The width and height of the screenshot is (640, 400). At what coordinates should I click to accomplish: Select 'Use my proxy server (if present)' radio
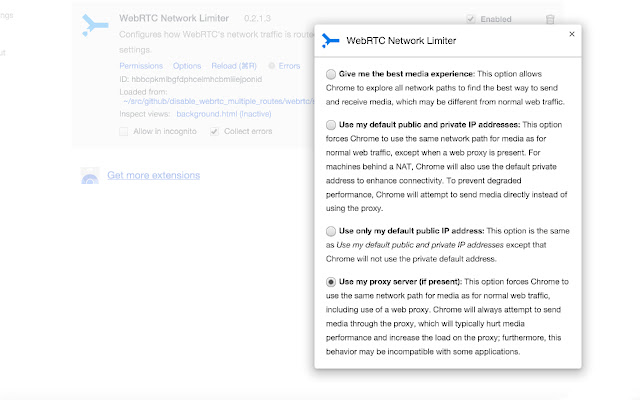pyautogui.click(x=331, y=282)
